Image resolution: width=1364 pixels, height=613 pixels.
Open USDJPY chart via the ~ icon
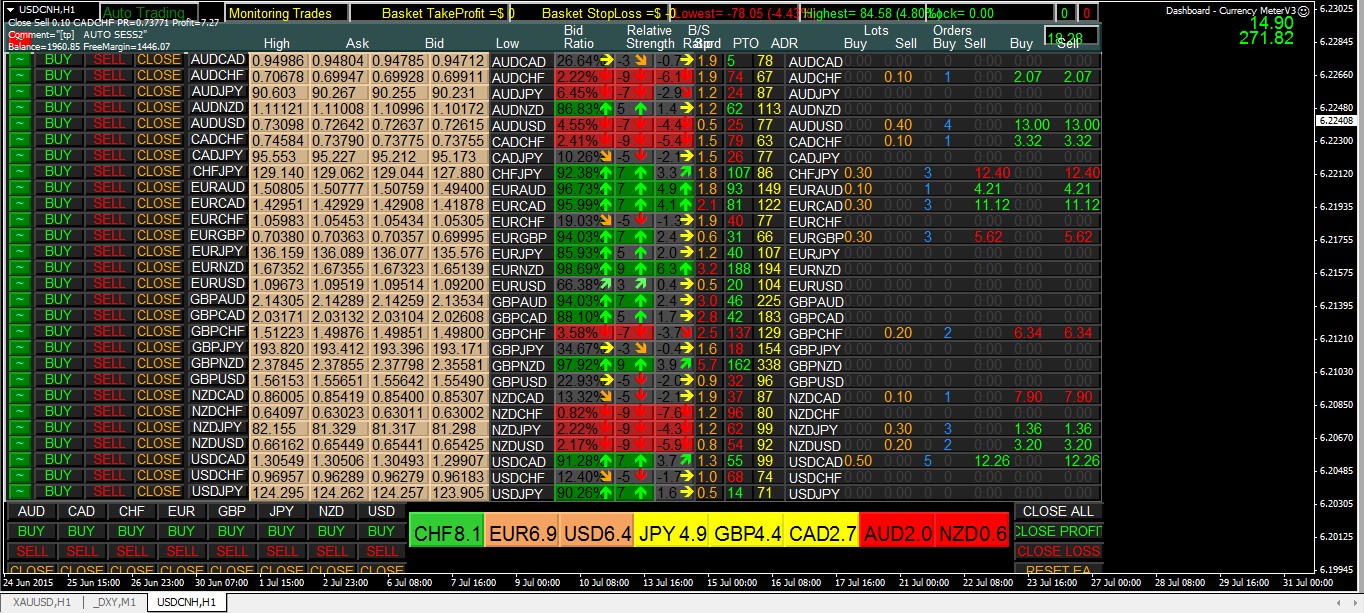[x=20, y=492]
